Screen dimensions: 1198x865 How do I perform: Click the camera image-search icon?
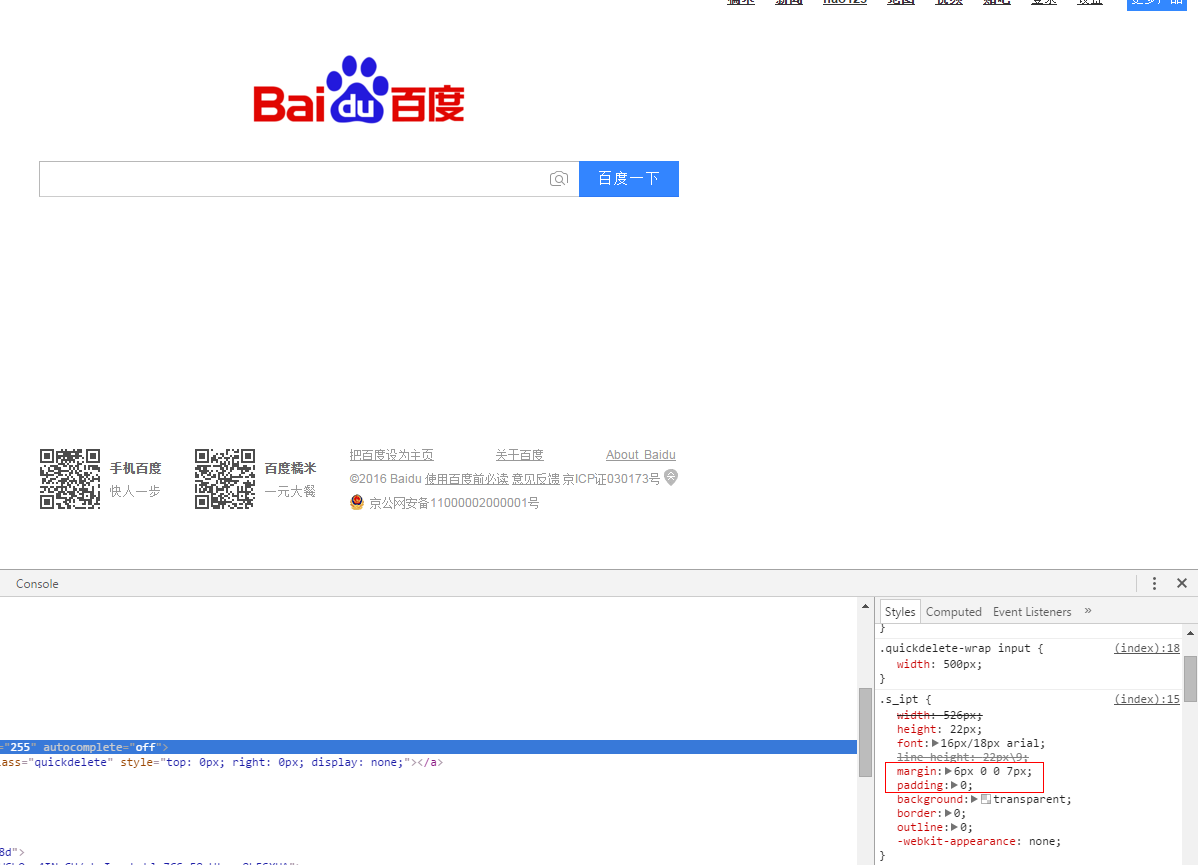559,179
